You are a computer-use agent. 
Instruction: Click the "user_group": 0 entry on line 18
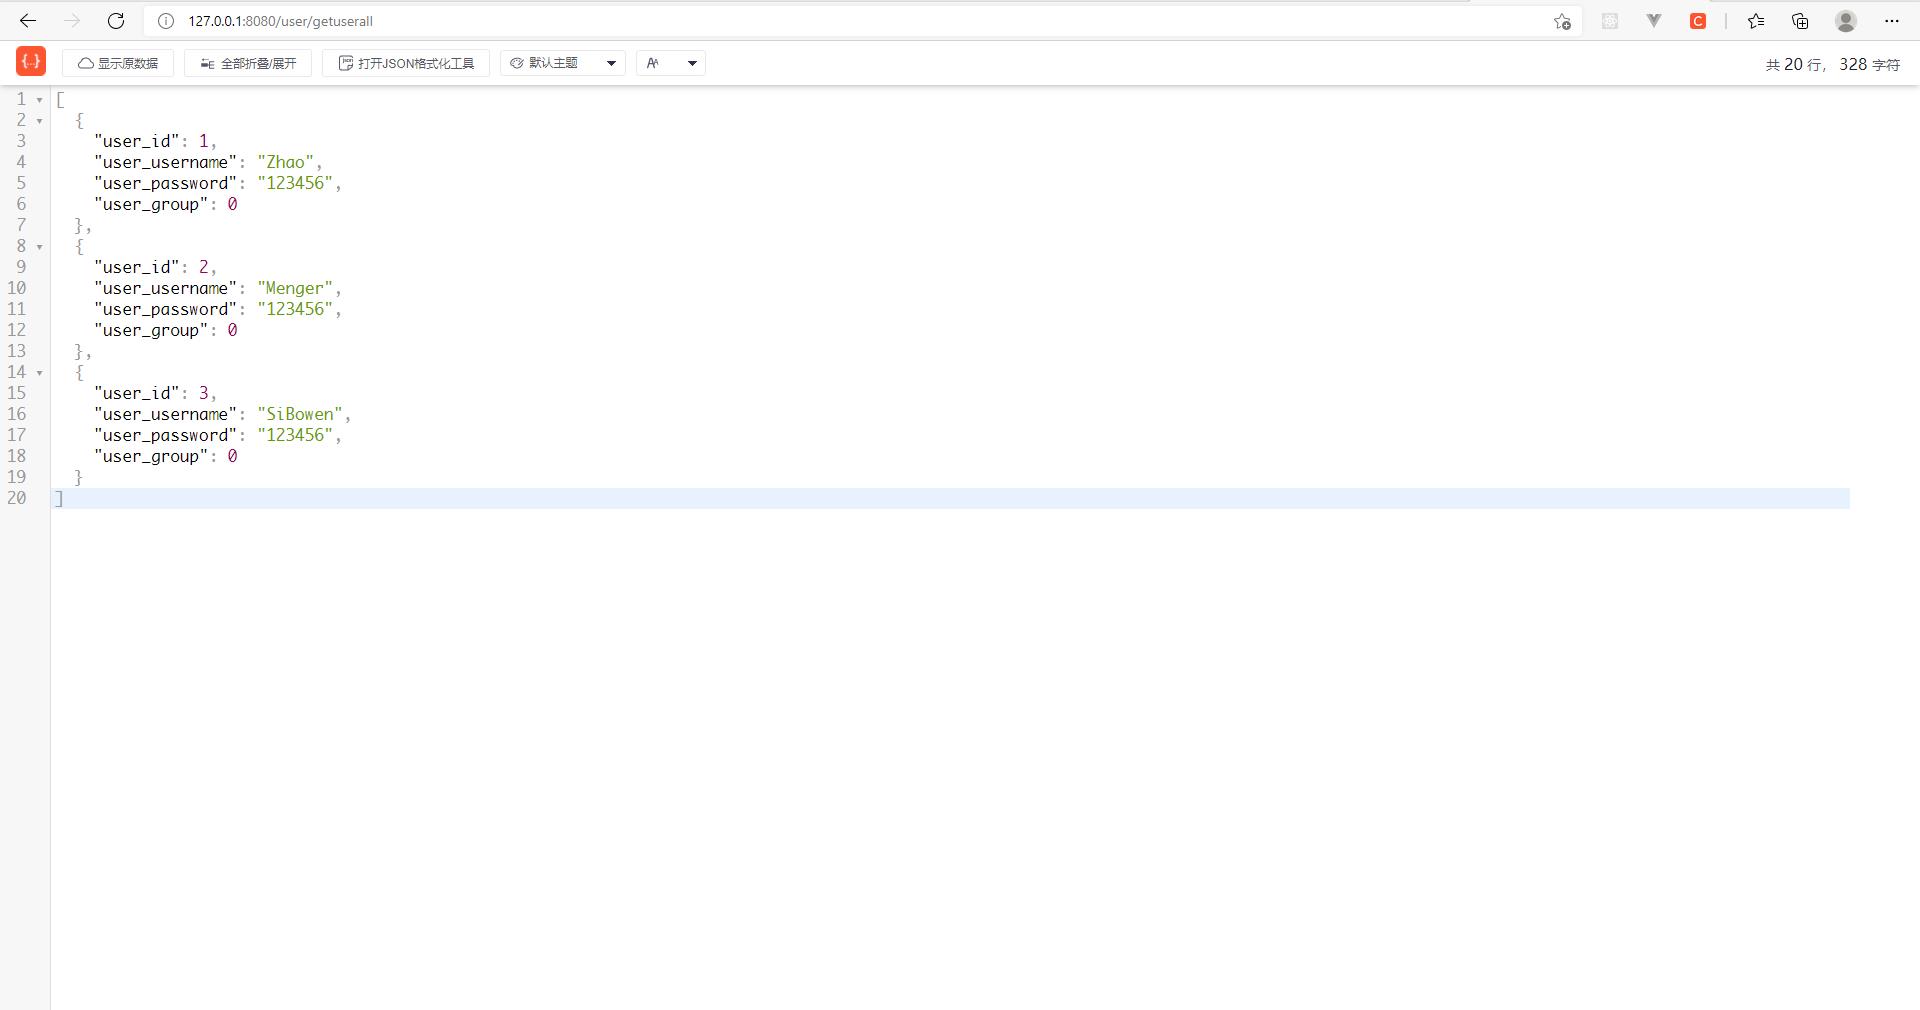(x=166, y=456)
